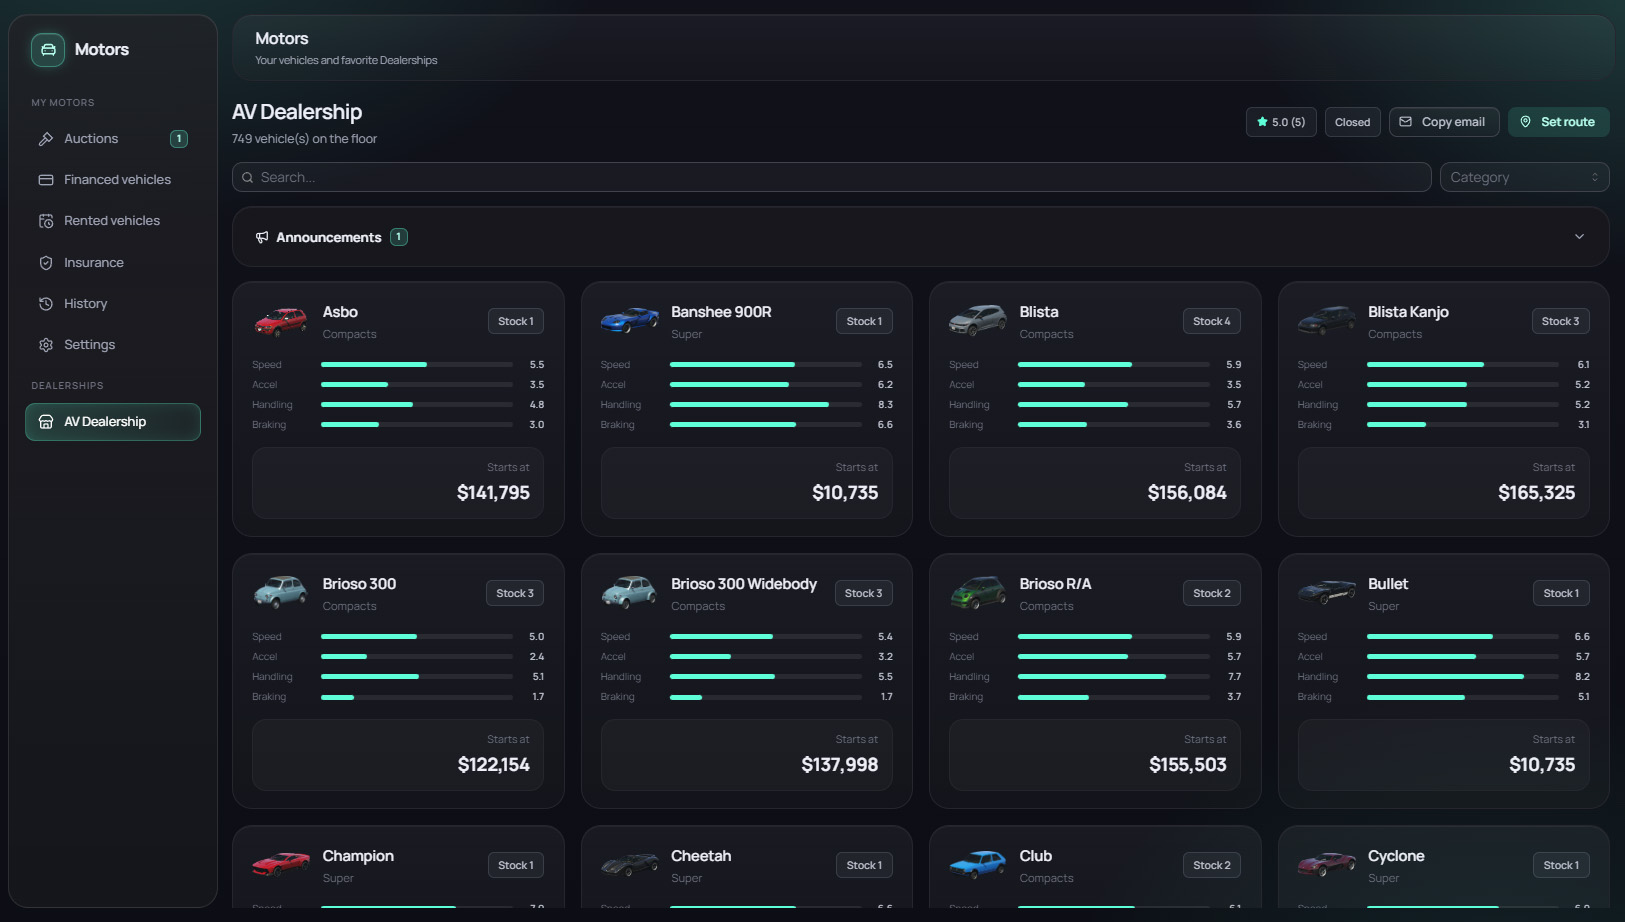The height and width of the screenshot is (922, 1625).
Task: Click the Brioso 300 Widebody car image
Action: point(629,592)
